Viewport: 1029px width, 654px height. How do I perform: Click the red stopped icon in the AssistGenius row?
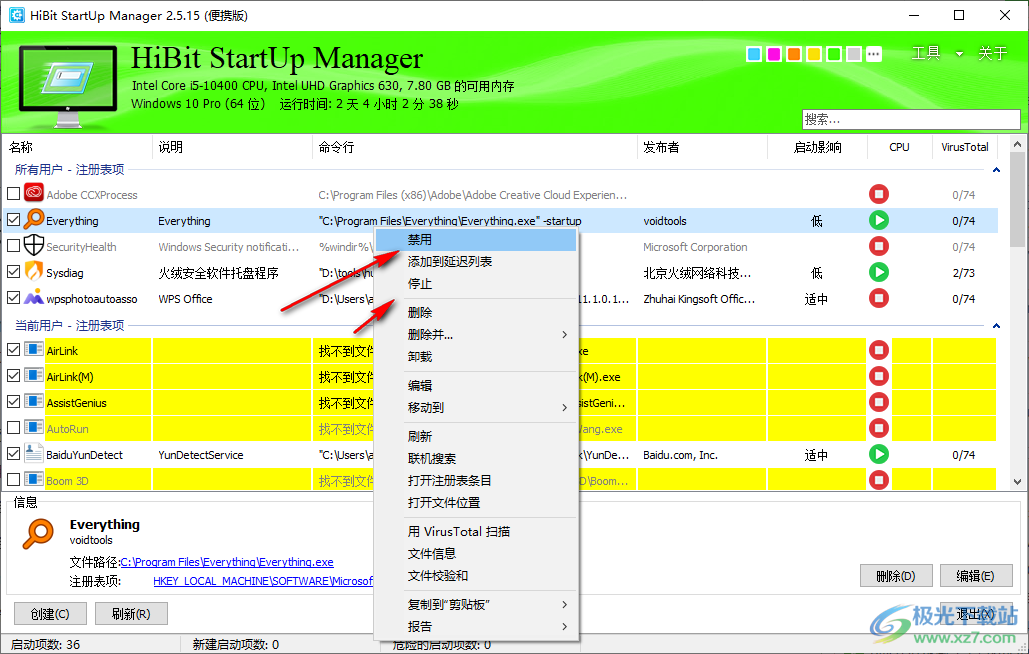(x=879, y=402)
